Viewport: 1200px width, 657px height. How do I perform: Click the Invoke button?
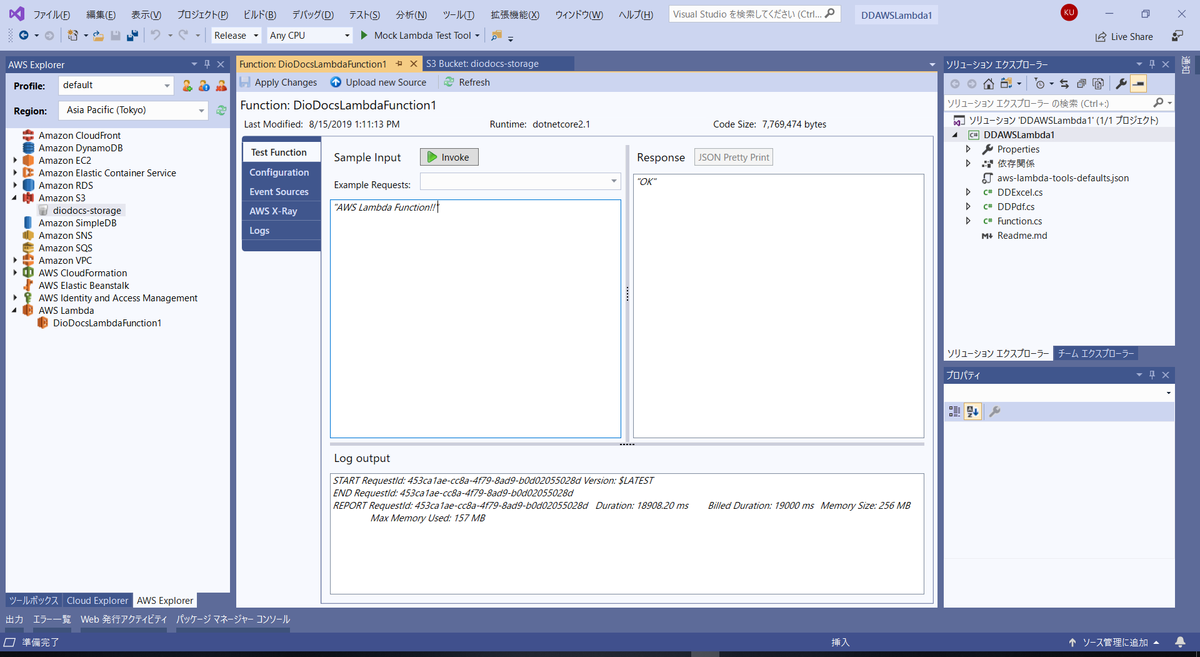pyautogui.click(x=448, y=157)
